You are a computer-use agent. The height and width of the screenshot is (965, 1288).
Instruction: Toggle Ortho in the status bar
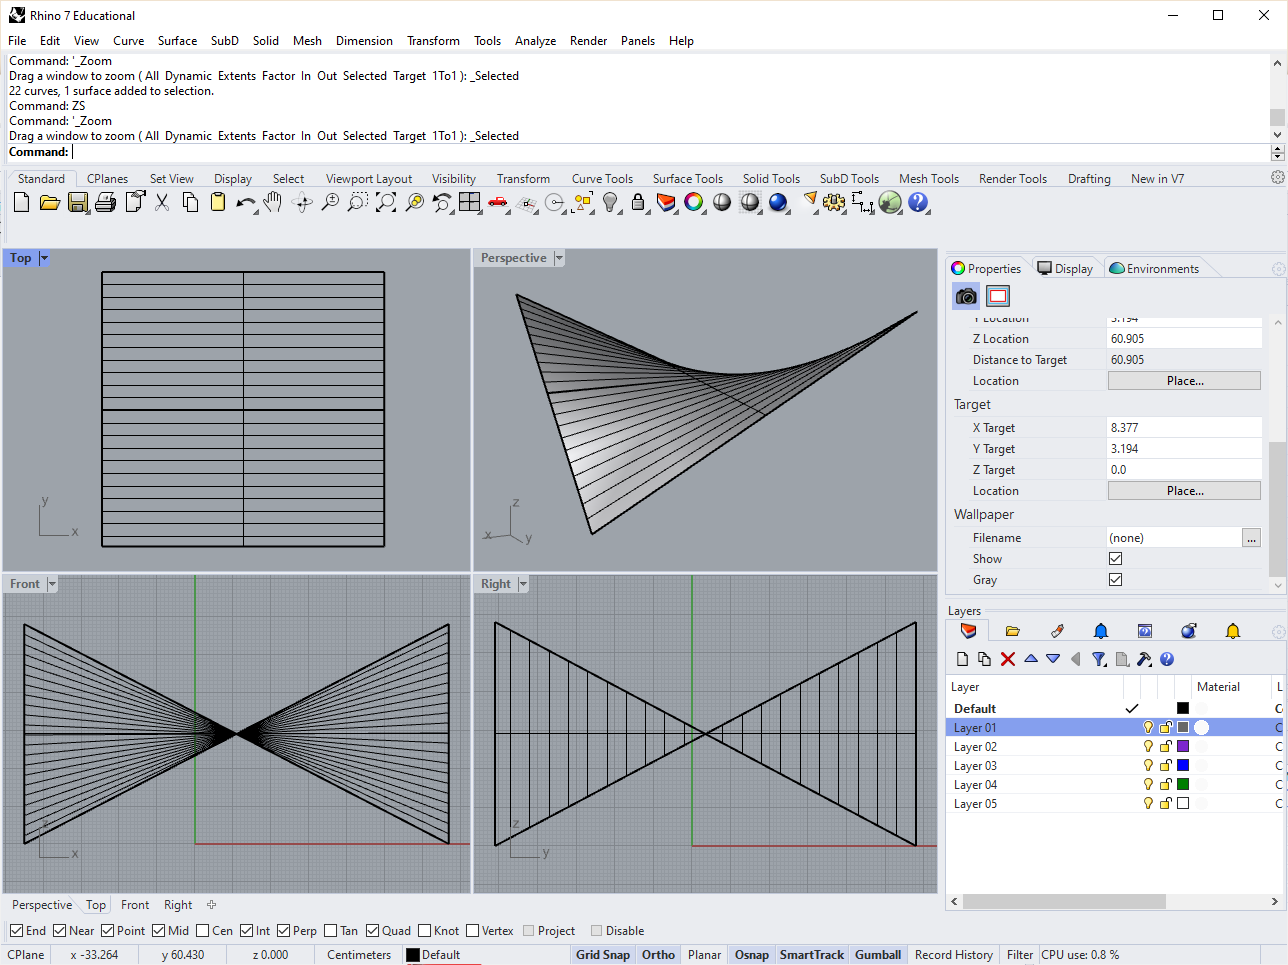point(658,955)
